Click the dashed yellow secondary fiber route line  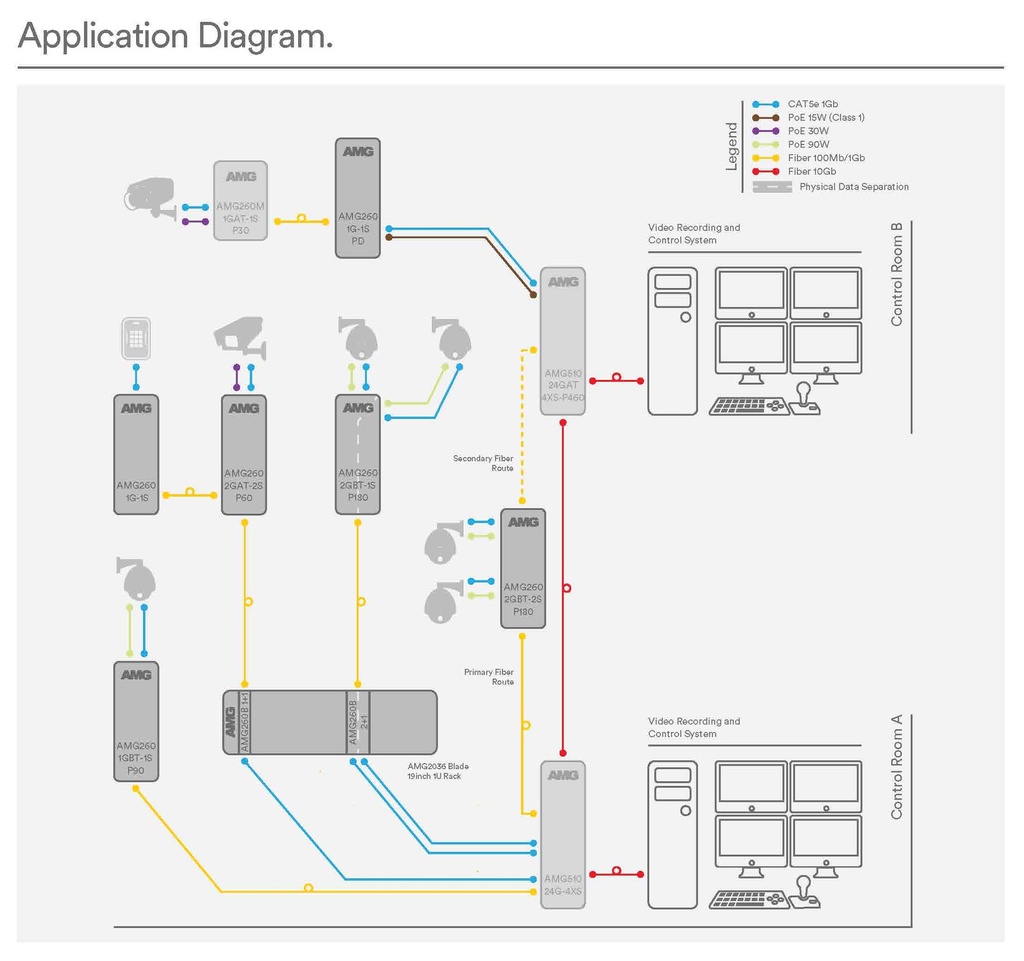pyautogui.click(x=522, y=424)
